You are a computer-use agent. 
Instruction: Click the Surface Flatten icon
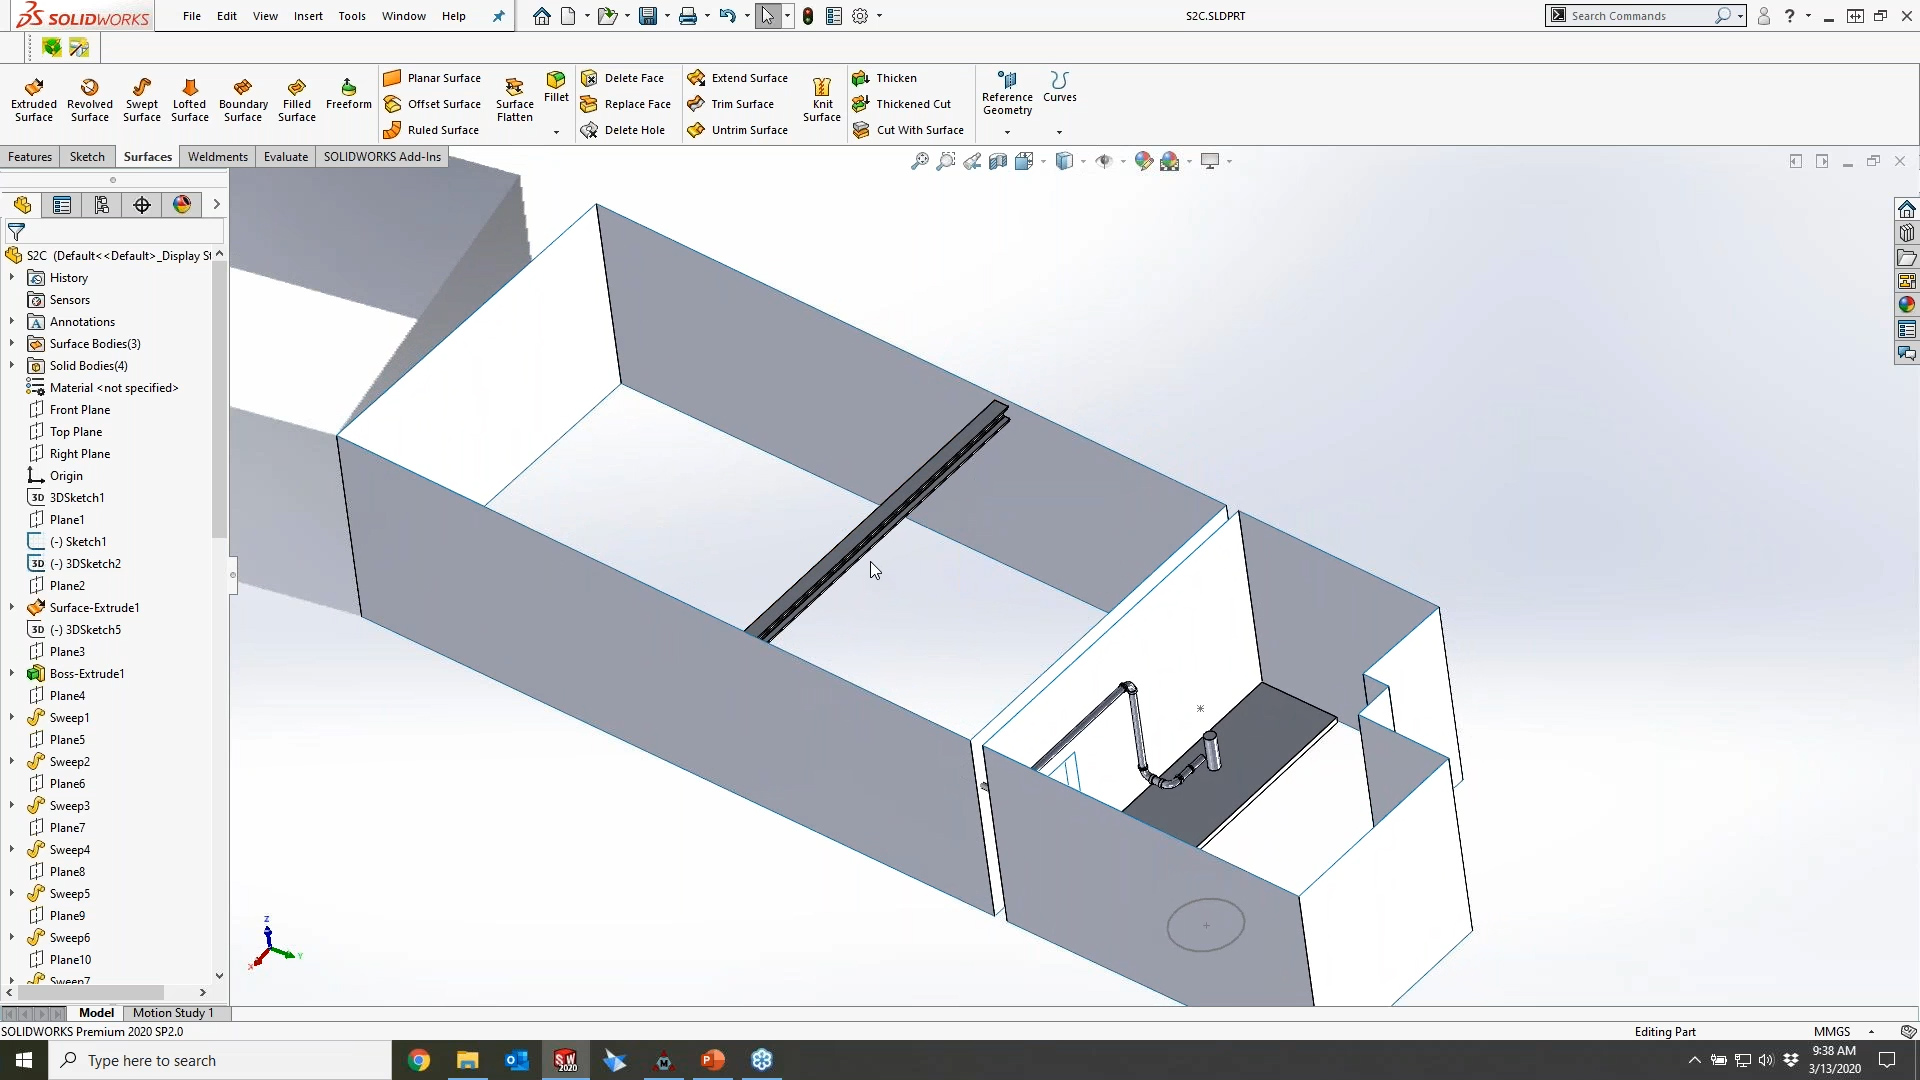[514, 100]
